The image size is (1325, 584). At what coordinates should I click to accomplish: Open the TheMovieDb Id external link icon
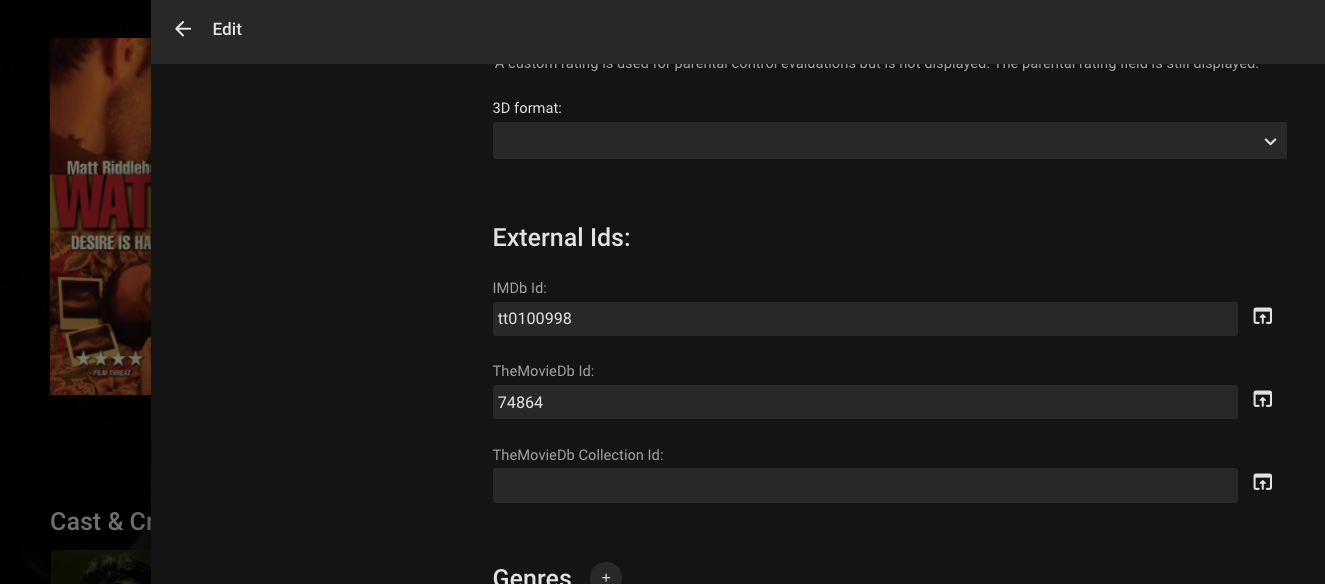pos(1262,400)
